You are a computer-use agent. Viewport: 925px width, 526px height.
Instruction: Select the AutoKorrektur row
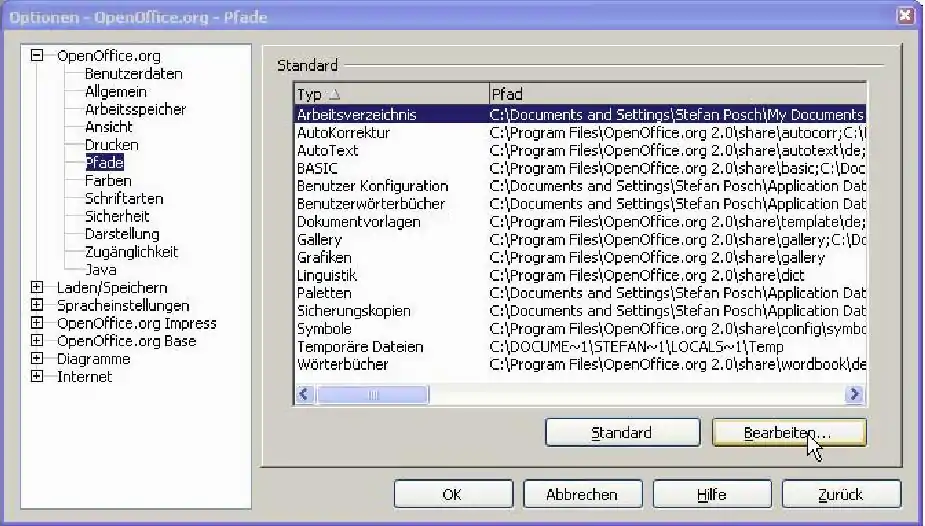coord(580,132)
